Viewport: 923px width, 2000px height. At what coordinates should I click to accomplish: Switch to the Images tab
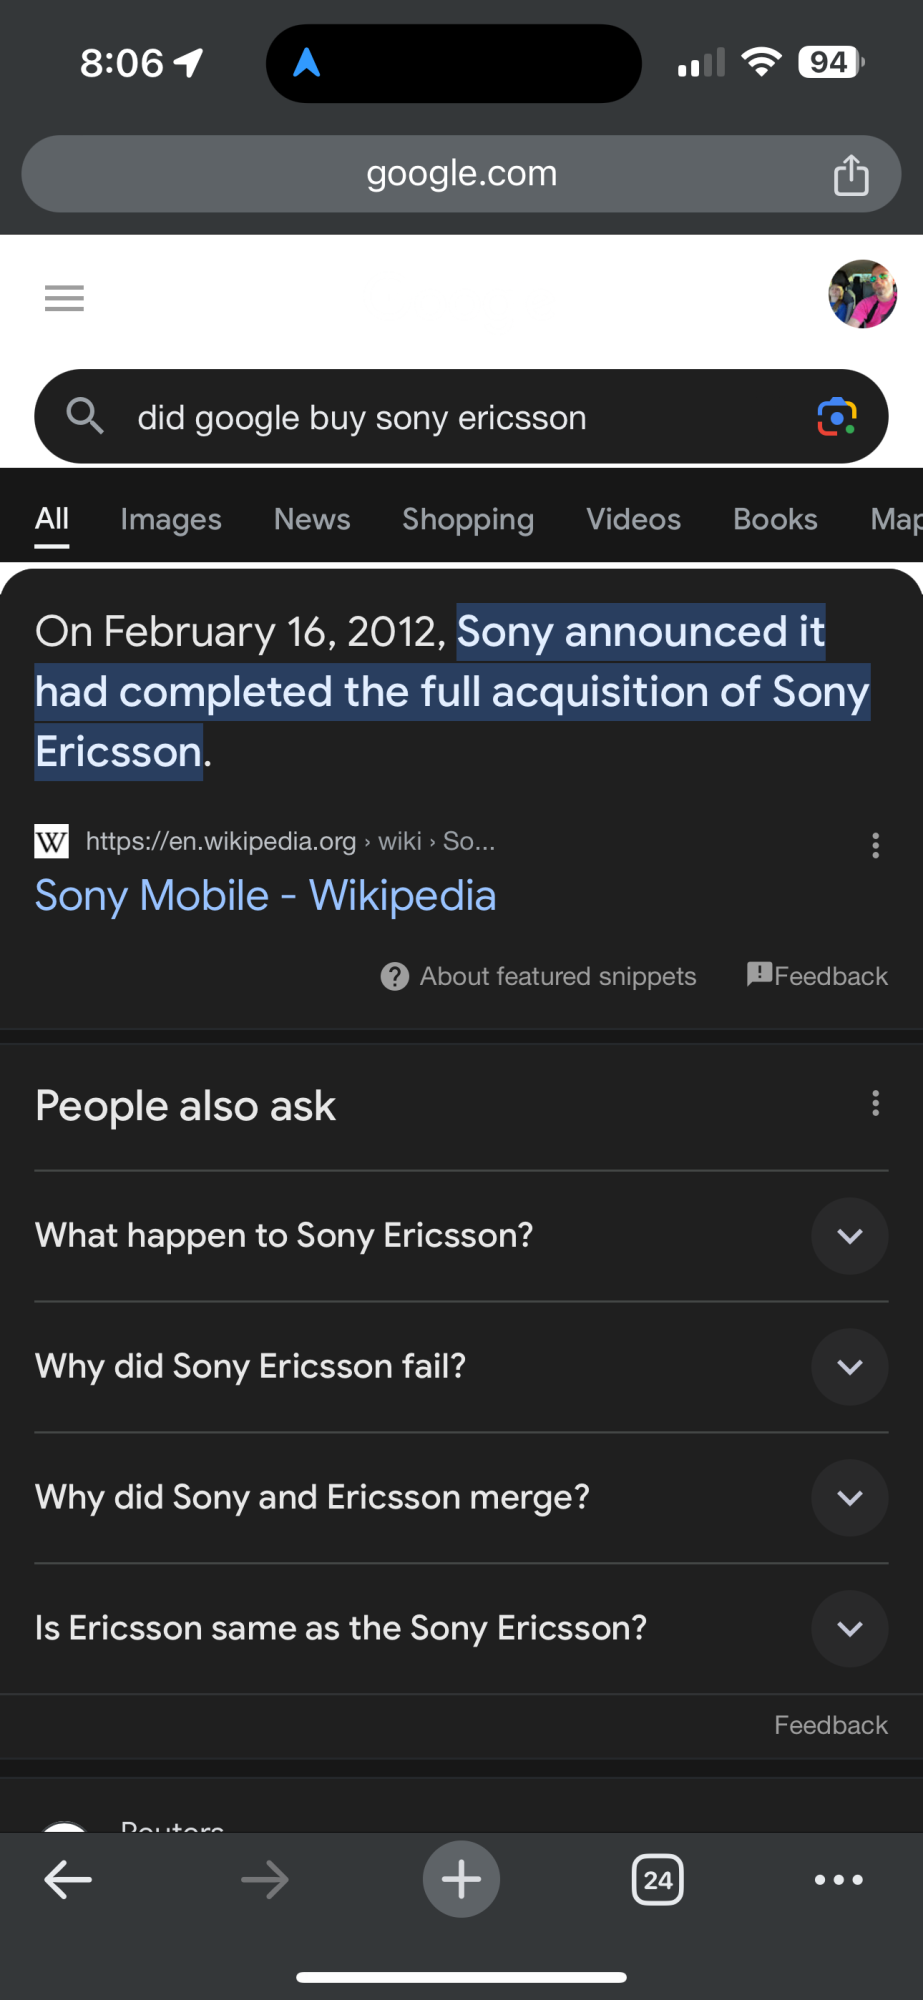pyautogui.click(x=171, y=520)
